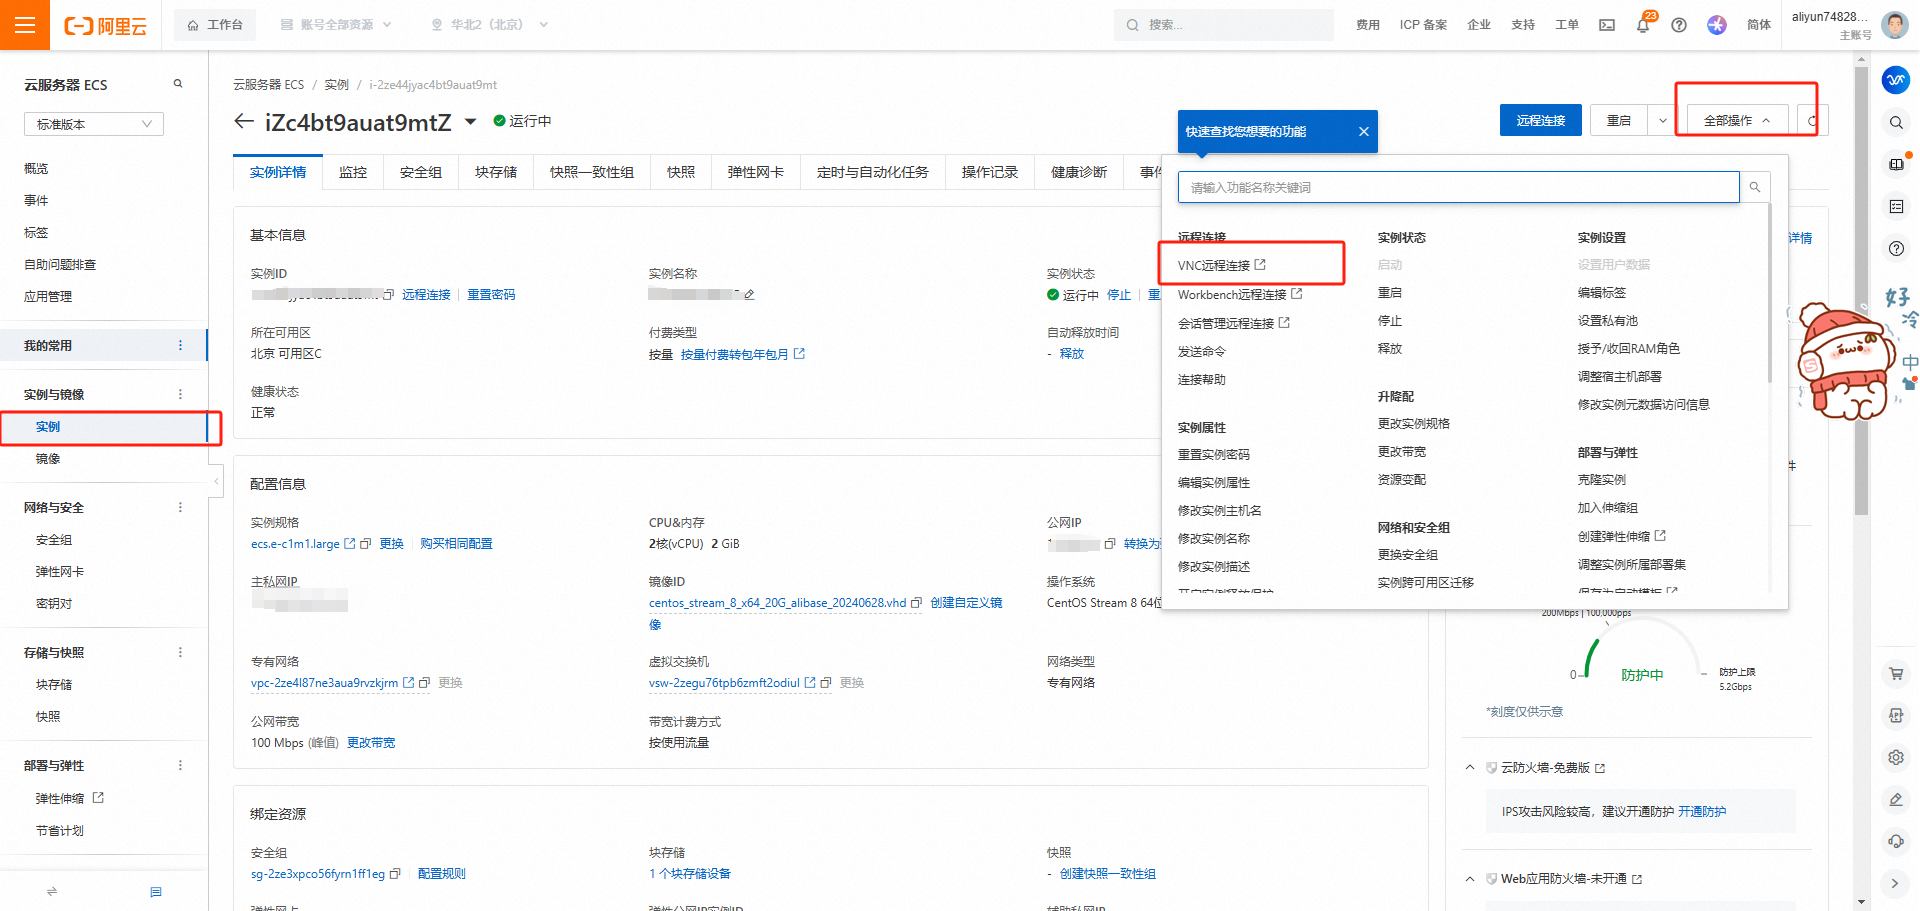Copy the VPC ID vpc-2ze4l87ne3aua9rvzkjrm
The height and width of the screenshot is (911, 1920).
[x=424, y=683]
